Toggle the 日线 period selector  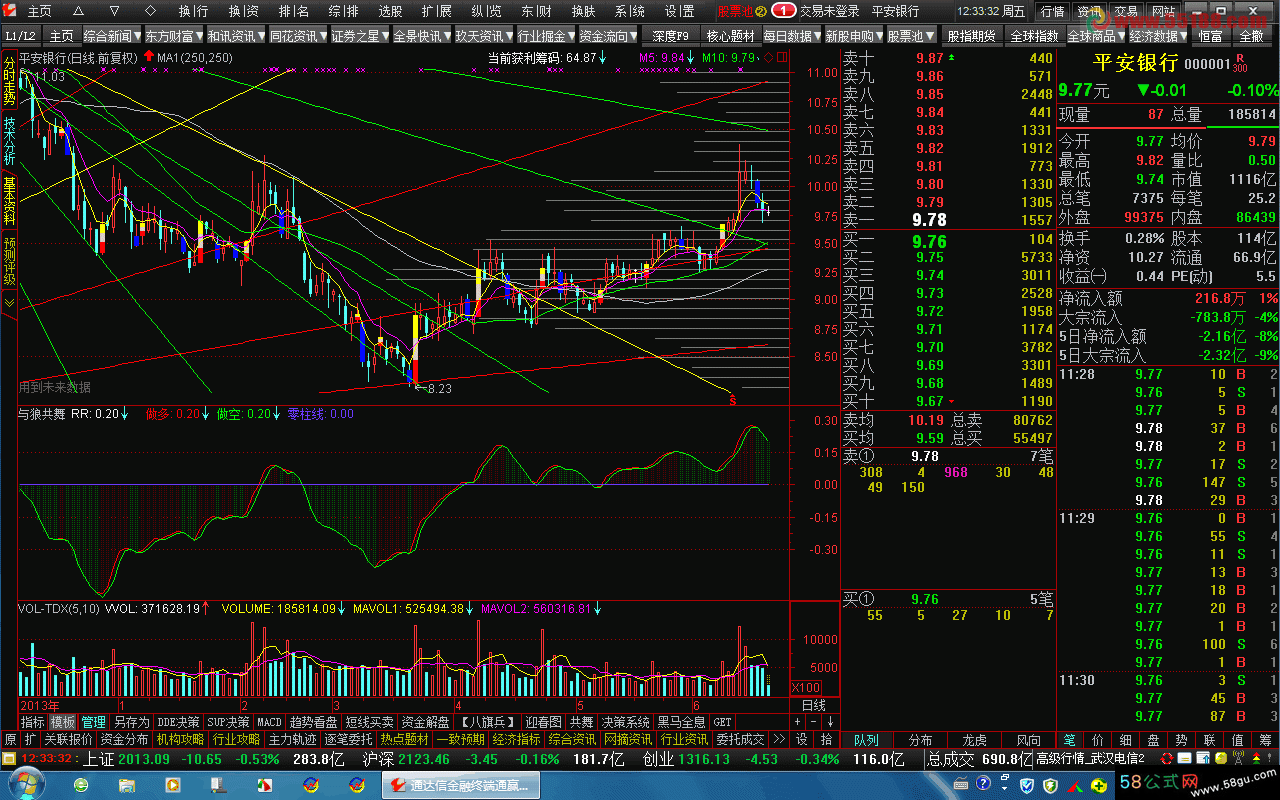coord(814,705)
